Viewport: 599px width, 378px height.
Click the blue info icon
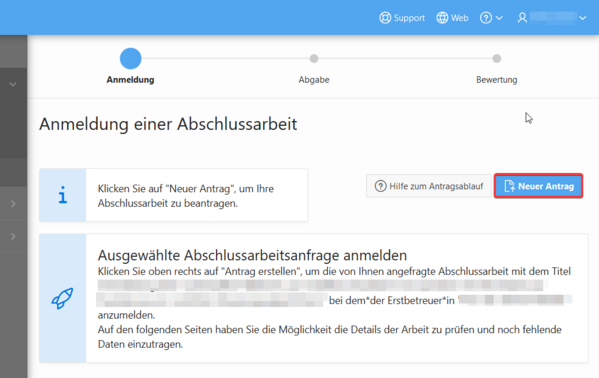63,195
